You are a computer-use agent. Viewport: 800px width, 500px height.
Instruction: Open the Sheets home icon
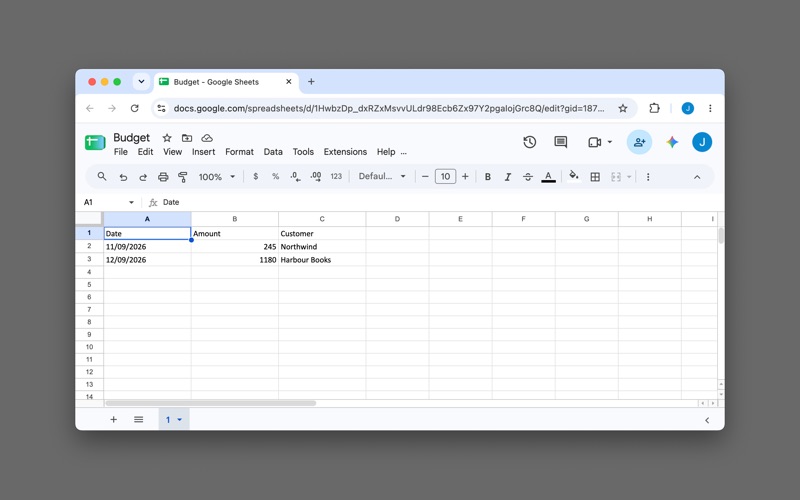tap(95, 142)
